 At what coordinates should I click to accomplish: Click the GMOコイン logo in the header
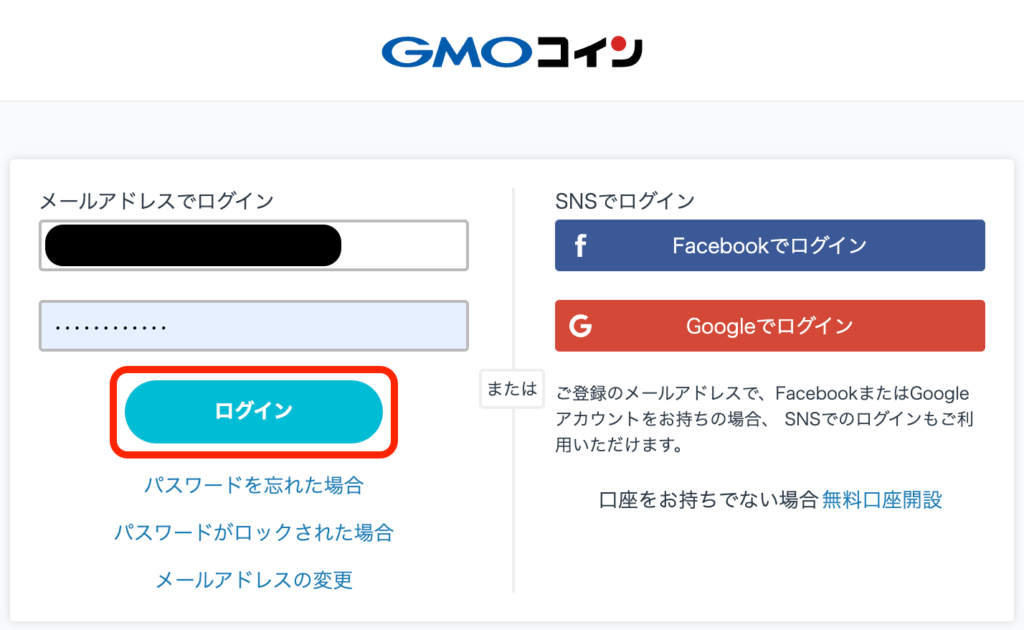click(x=512, y=52)
